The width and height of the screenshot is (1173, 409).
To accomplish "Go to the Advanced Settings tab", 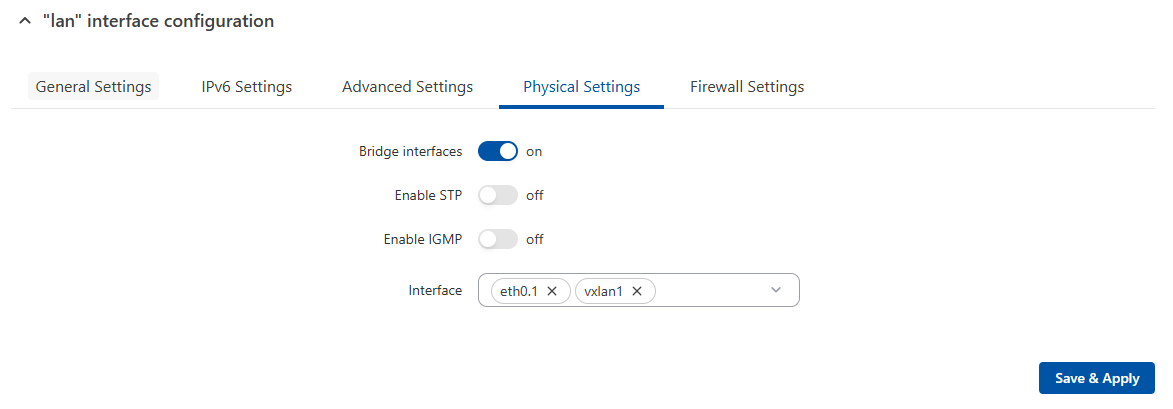I will tap(407, 87).
